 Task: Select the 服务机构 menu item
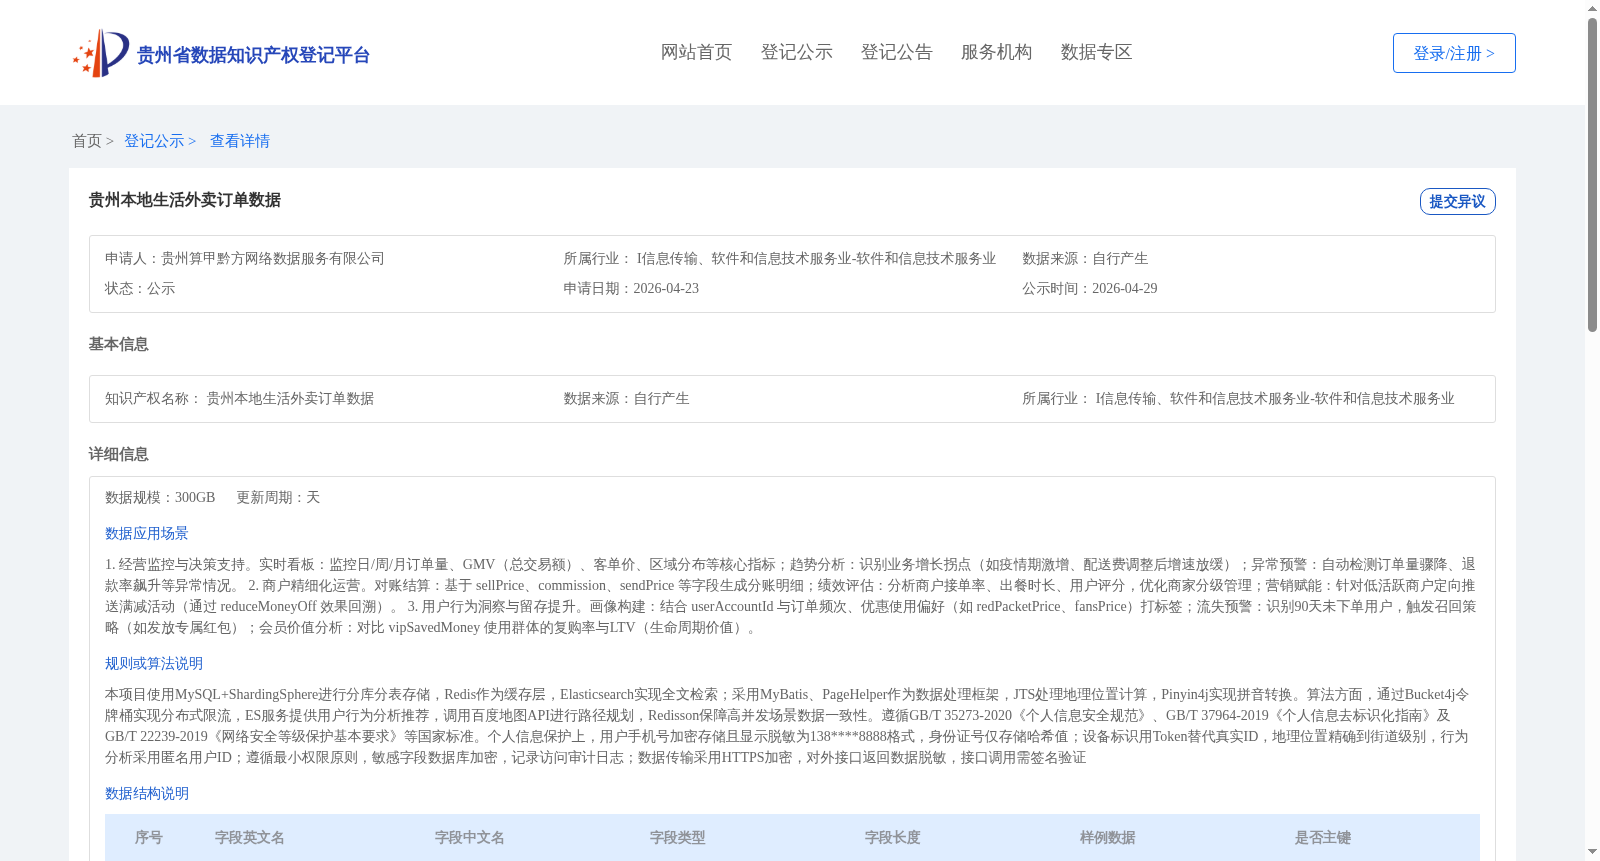(x=996, y=52)
